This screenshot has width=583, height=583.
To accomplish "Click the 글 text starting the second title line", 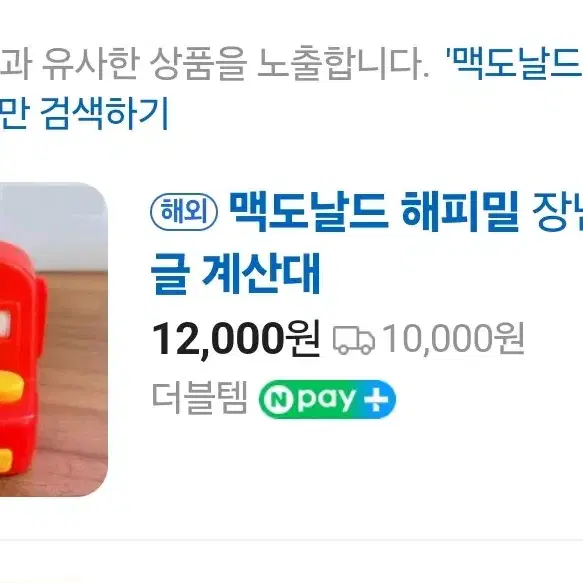I will [171, 274].
